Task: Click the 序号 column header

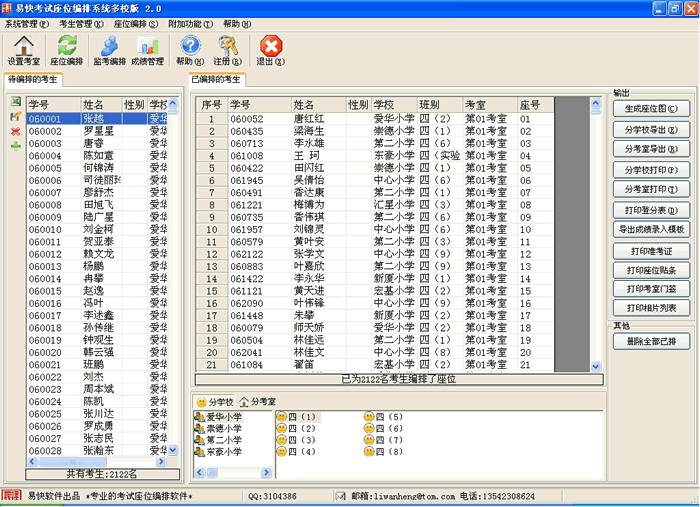Action: click(212, 105)
